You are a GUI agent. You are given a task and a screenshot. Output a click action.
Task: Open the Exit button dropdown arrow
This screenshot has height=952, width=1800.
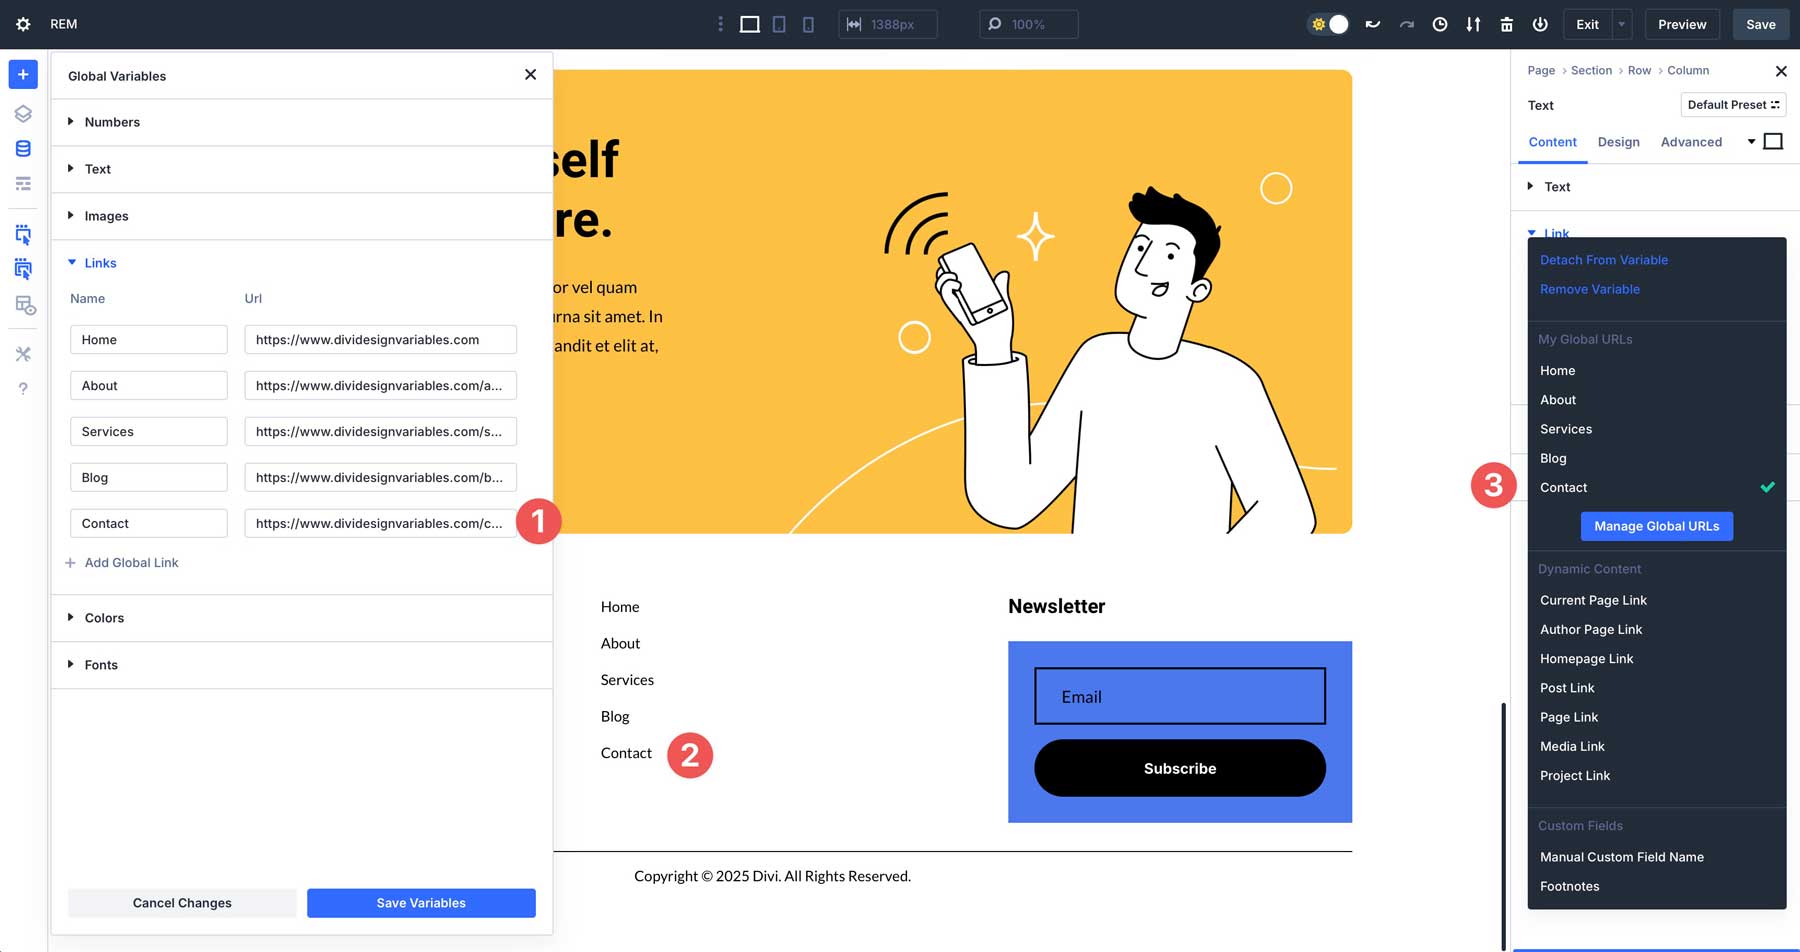(1620, 24)
